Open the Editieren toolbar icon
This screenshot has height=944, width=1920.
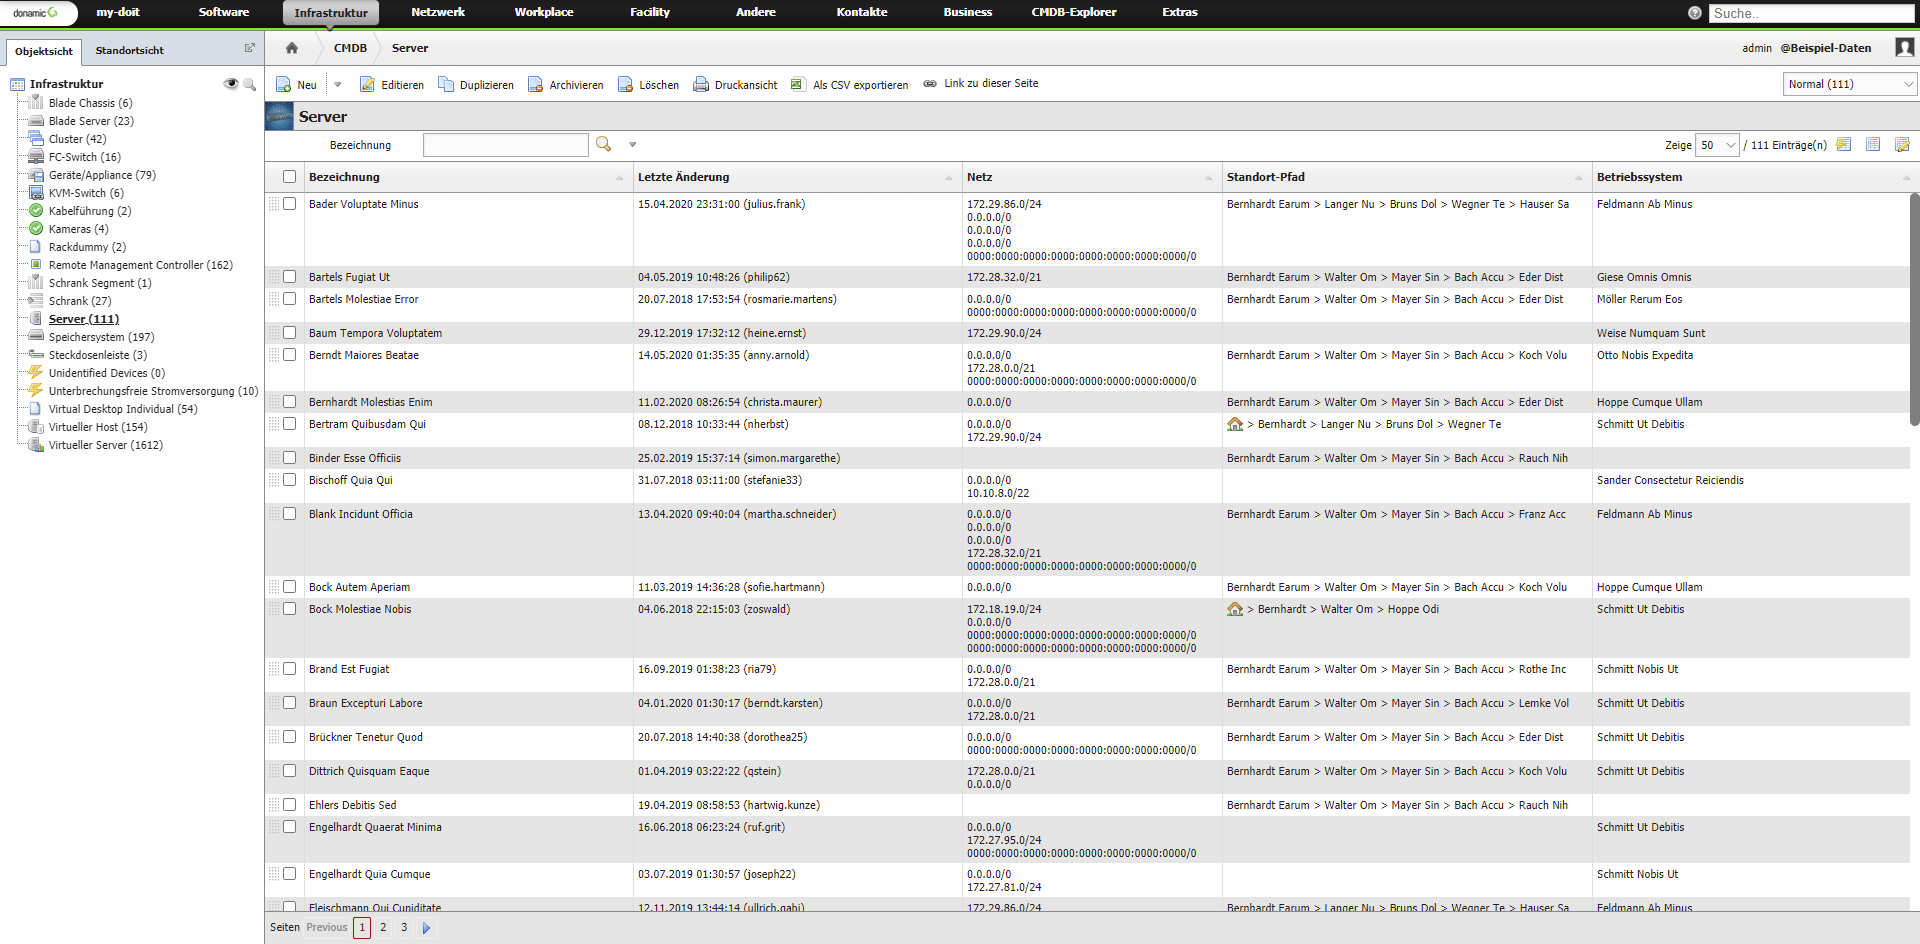(370, 84)
